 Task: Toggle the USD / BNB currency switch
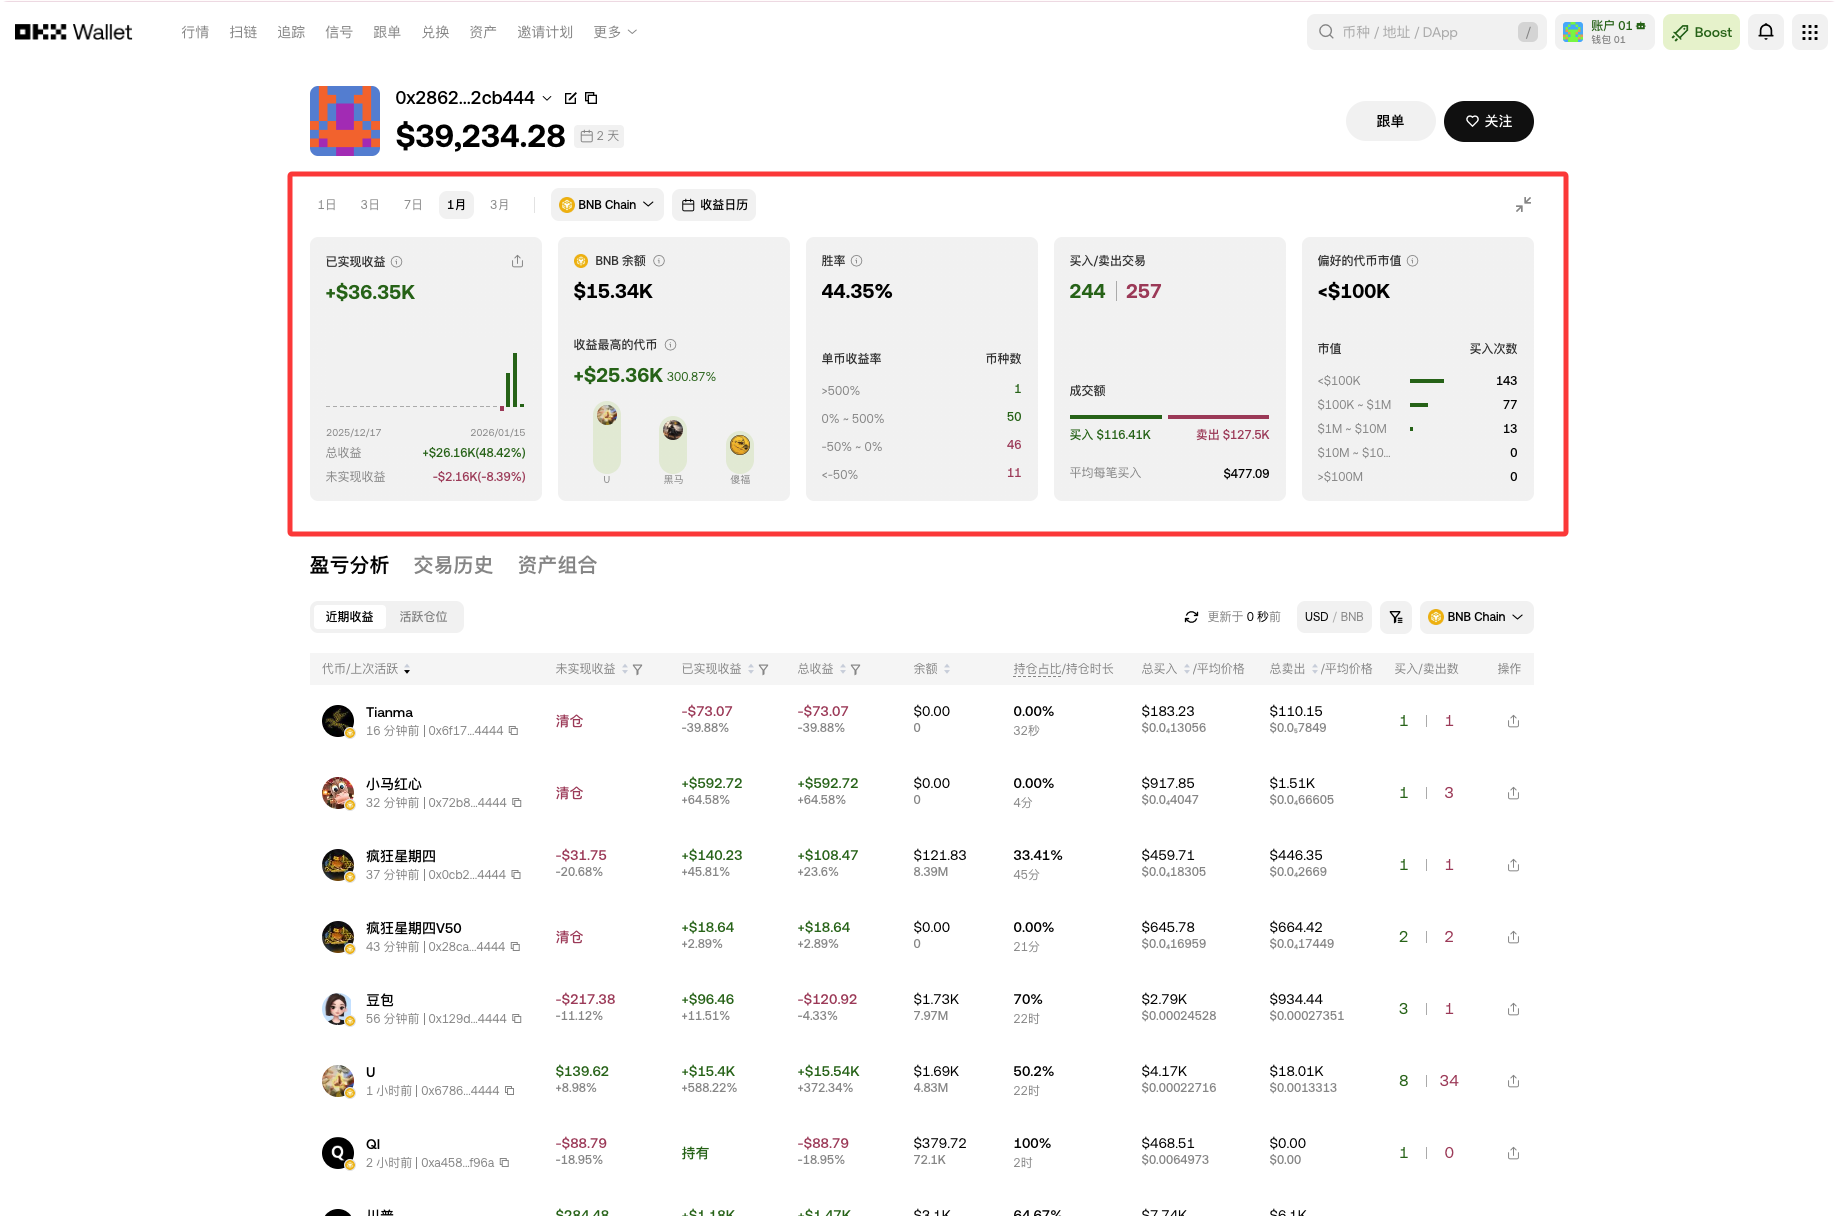[1334, 617]
